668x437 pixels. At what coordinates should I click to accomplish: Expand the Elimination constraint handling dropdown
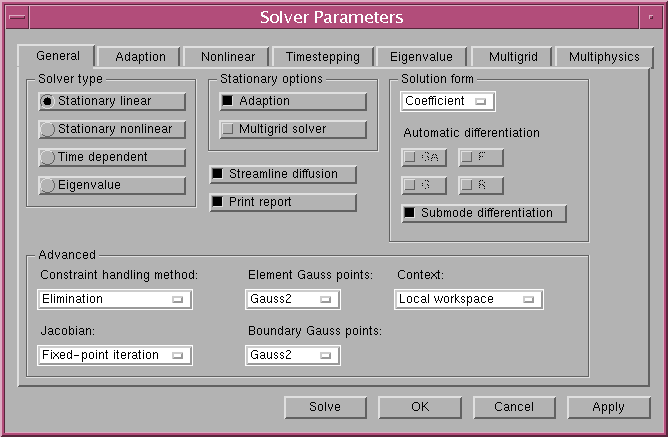point(115,299)
